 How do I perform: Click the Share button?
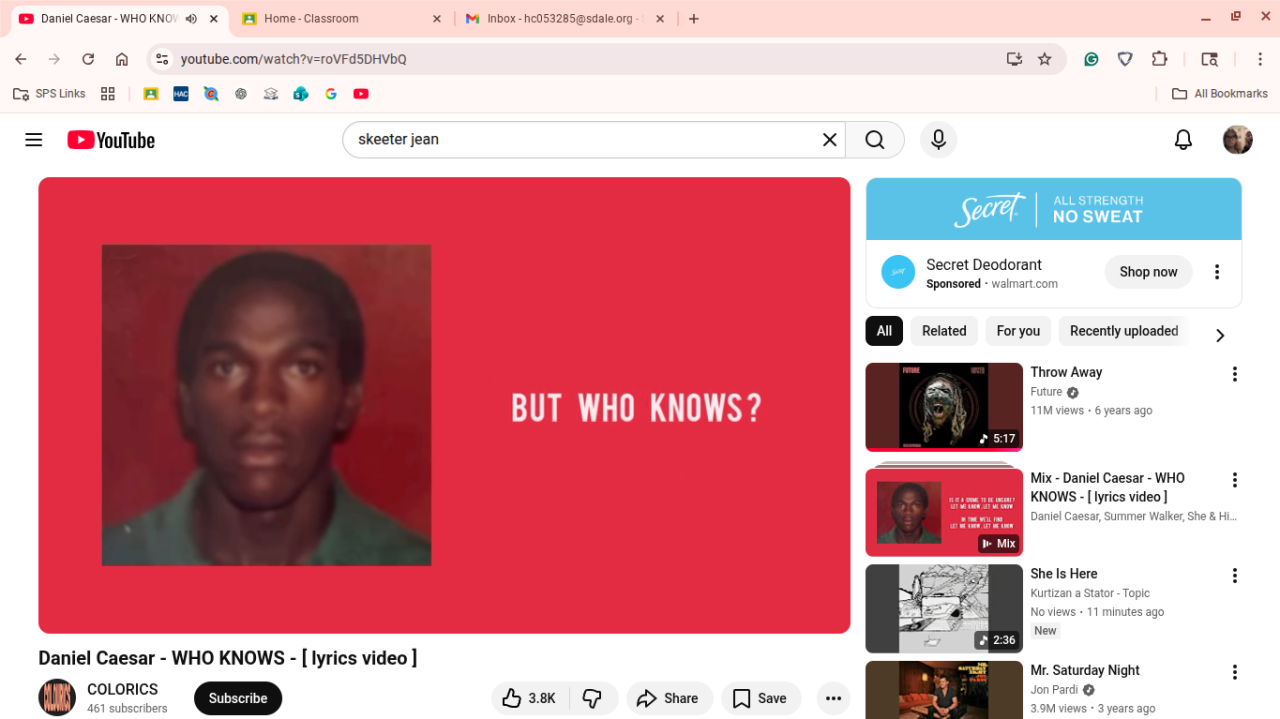pos(669,698)
